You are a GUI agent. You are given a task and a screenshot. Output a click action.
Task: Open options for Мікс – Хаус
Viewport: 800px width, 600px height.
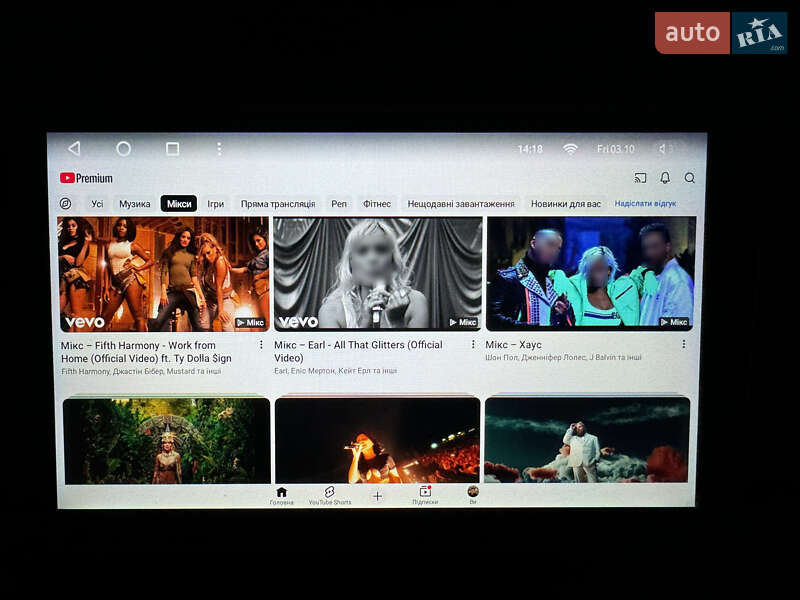[x=684, y=344]
